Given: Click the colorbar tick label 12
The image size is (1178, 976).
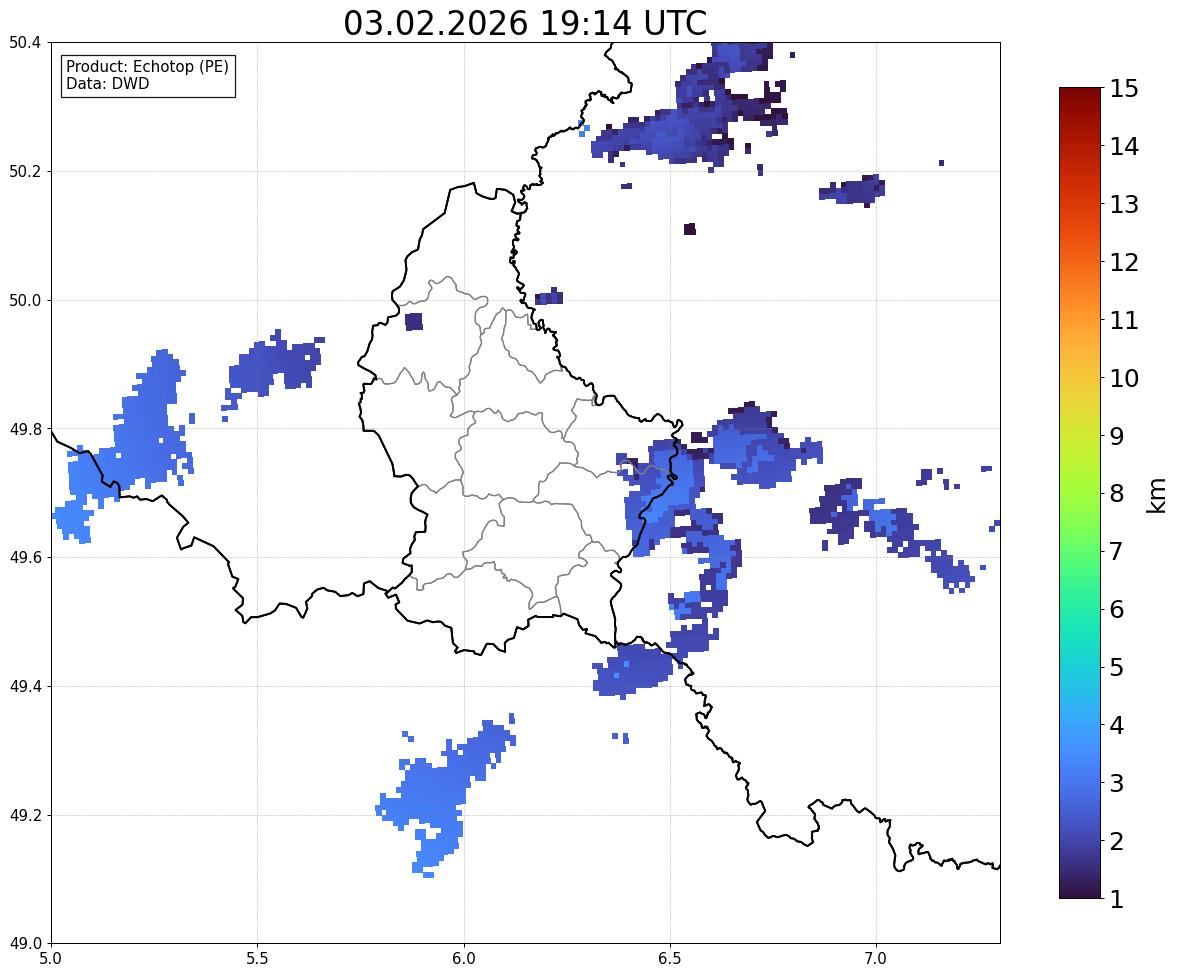Looking at the screenshot, I should (x=1124, y=262).
